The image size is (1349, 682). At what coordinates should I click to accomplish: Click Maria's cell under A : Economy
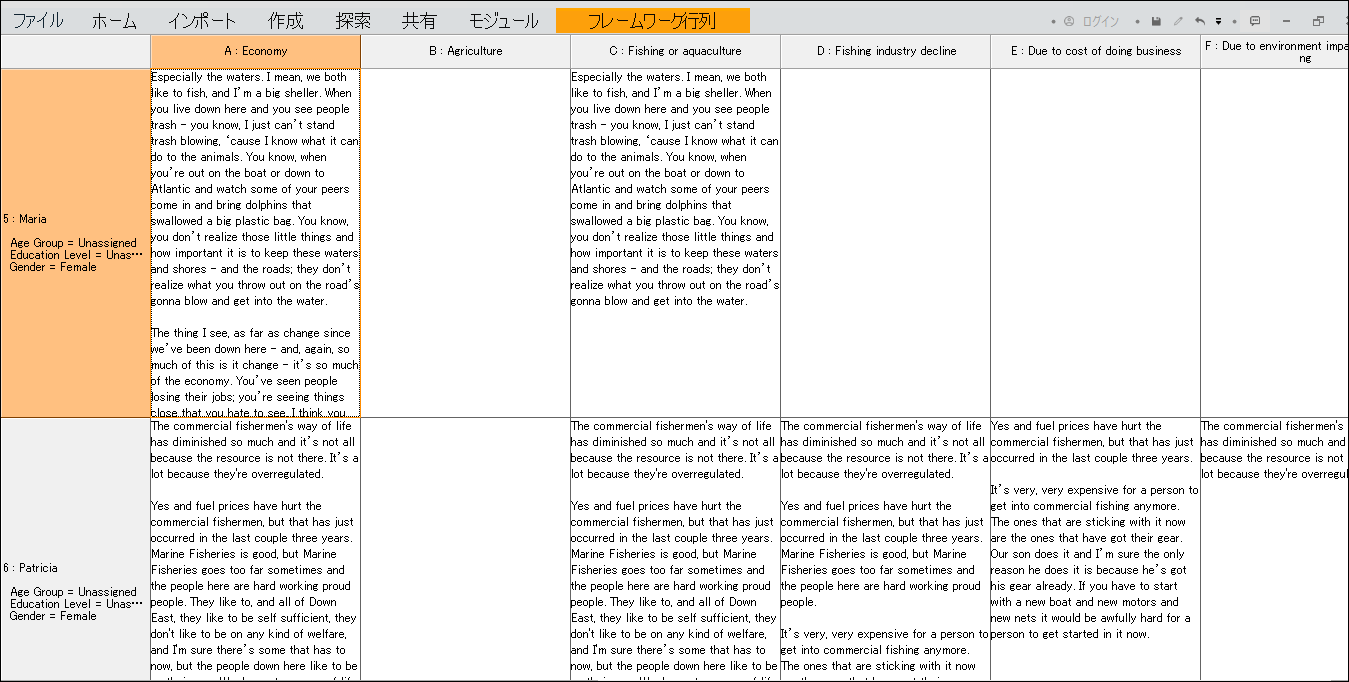(255, 243)
